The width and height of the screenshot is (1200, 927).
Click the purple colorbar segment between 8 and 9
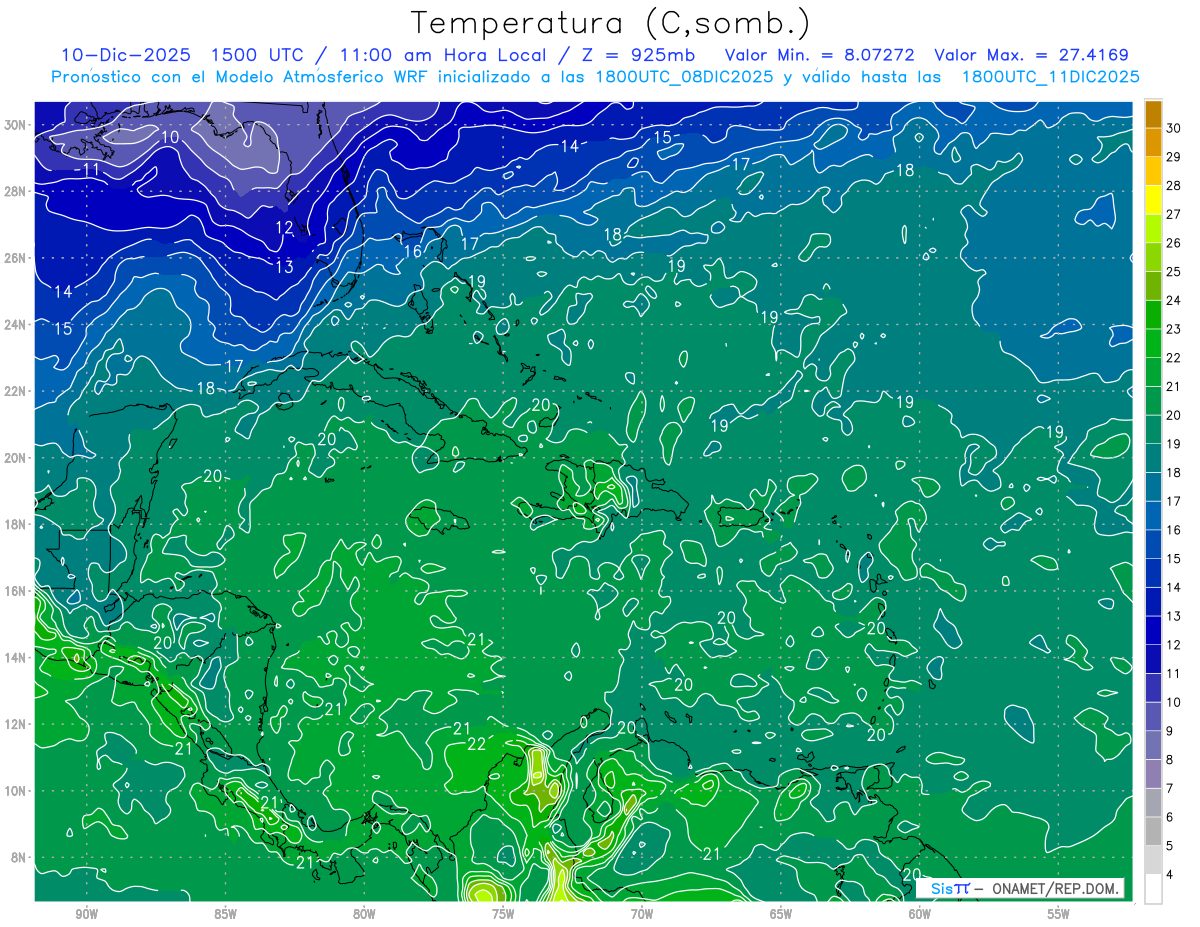[x=1153, y=746]
